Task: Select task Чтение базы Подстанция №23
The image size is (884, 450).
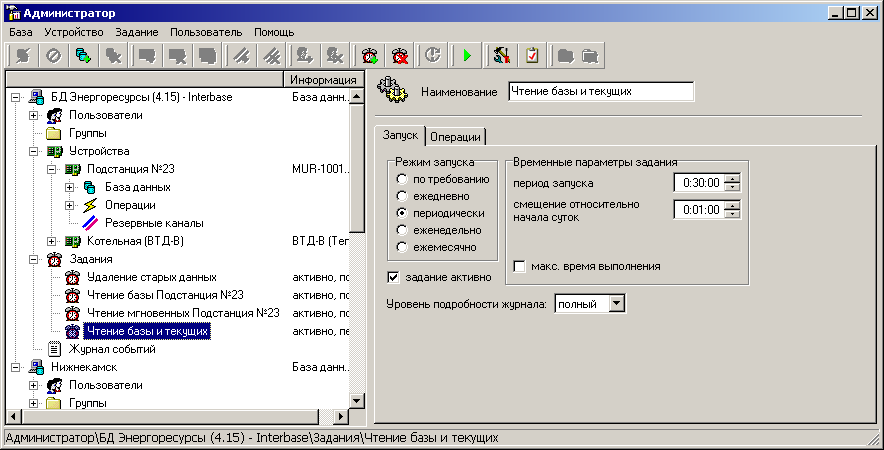Action: tap(165, 295)
